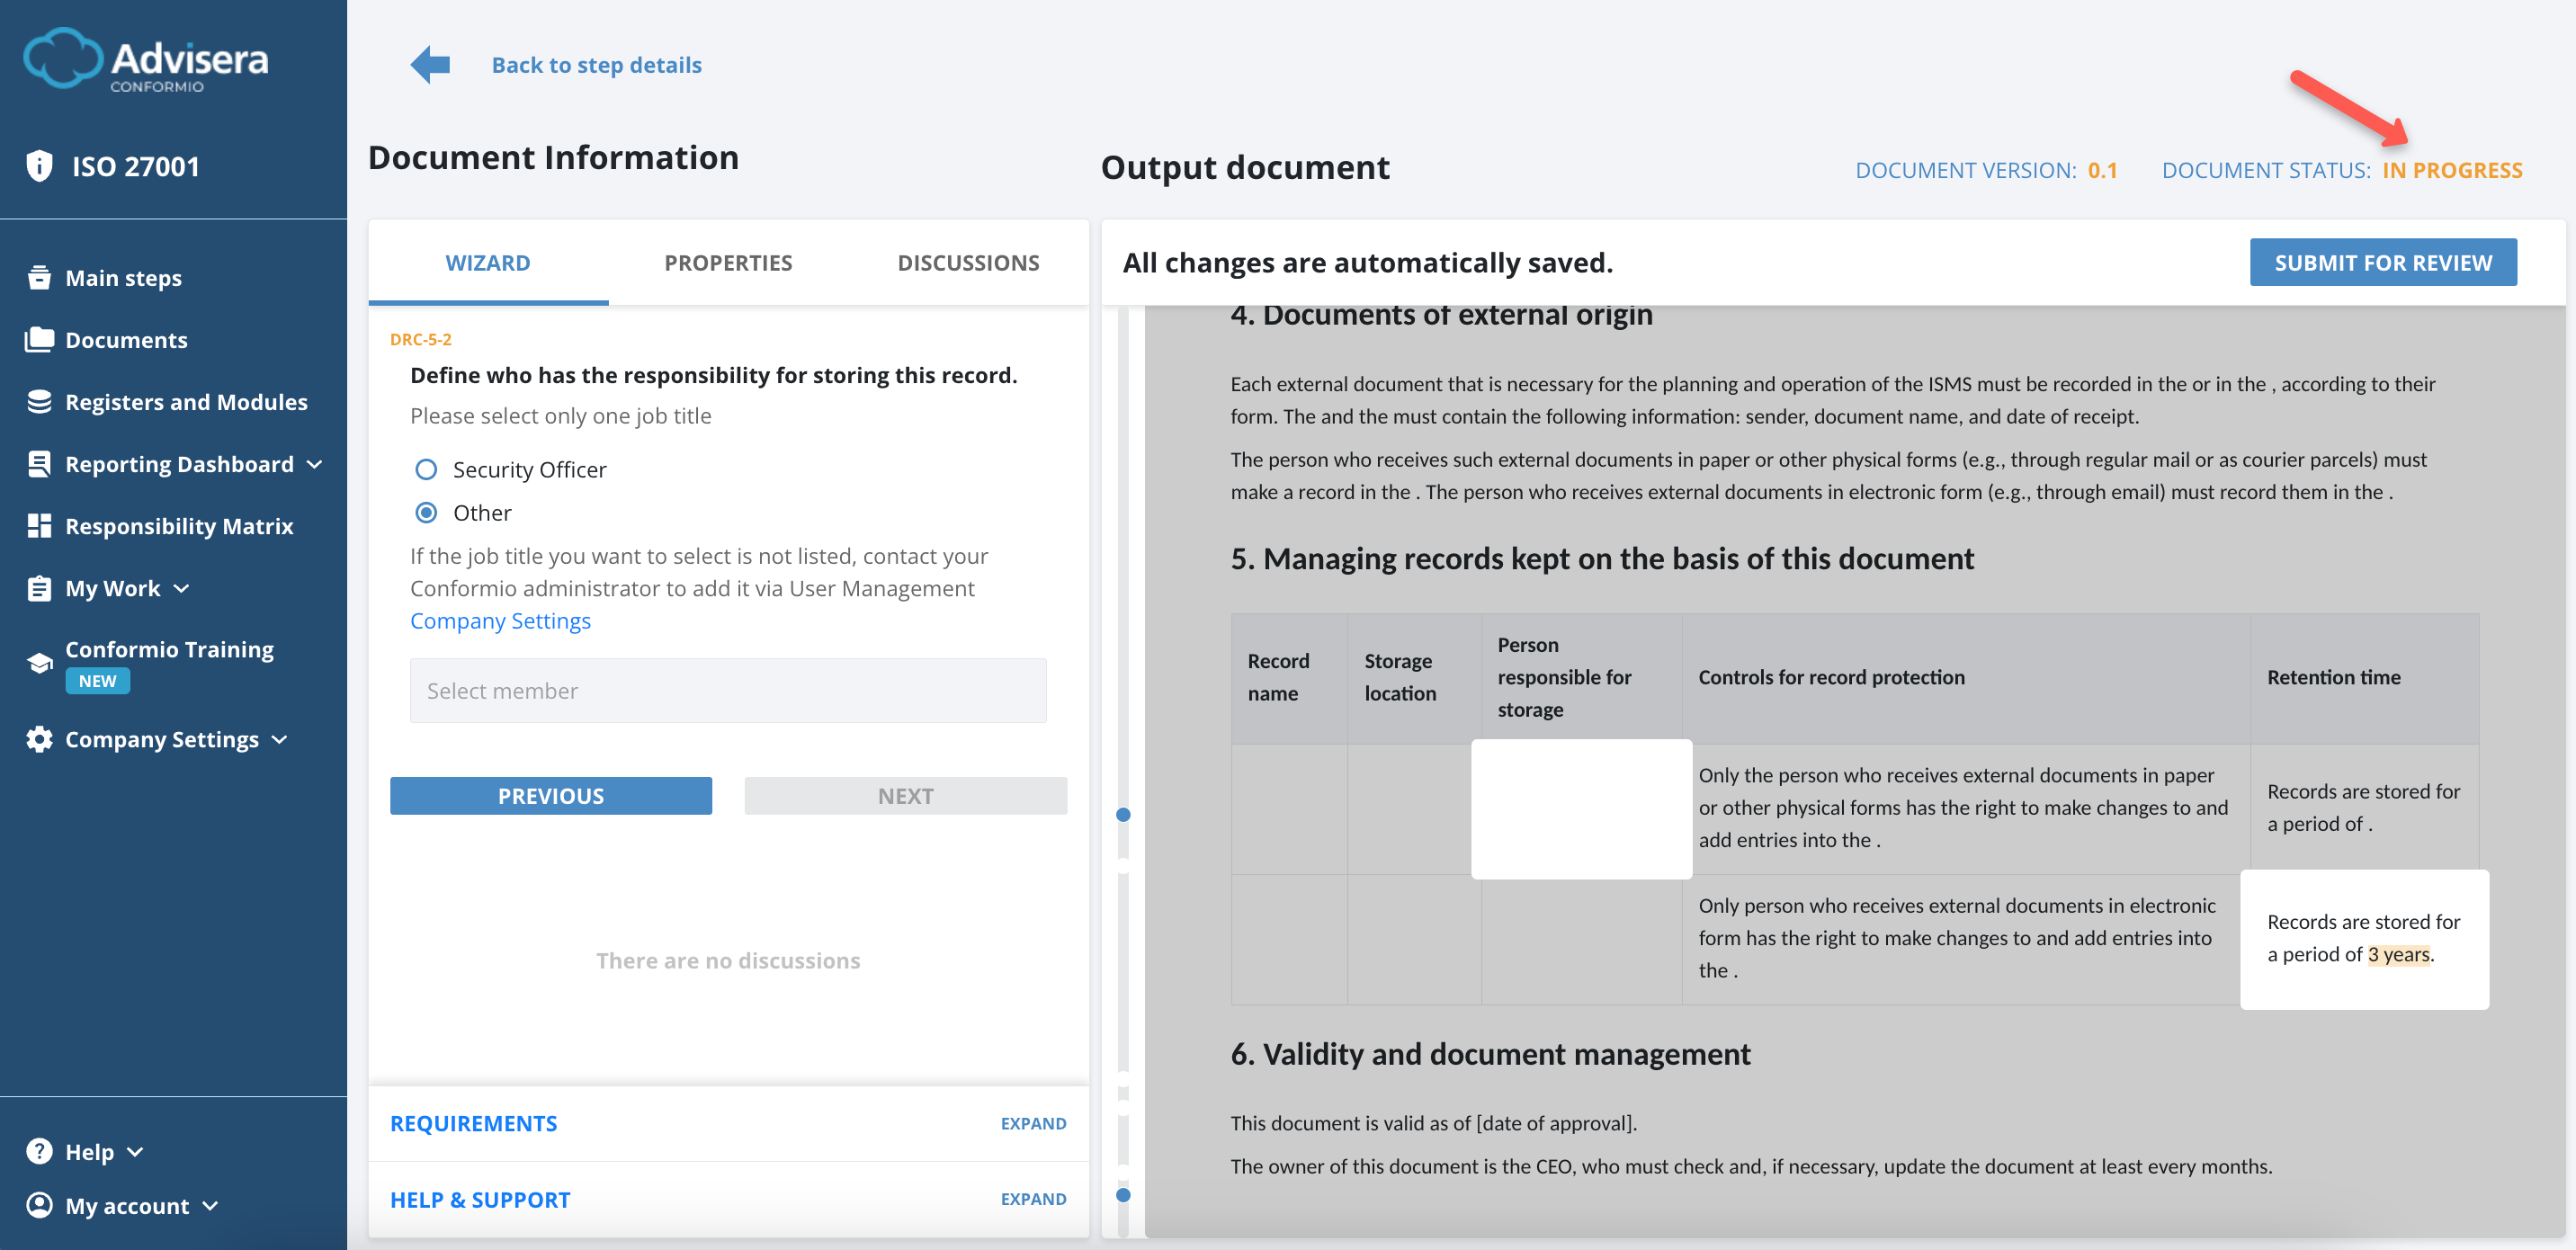Open the DISCUSSIONS tab
Image resolution: width=2576 pixels, height=1250 pixels.
click(x=967, y=262)
